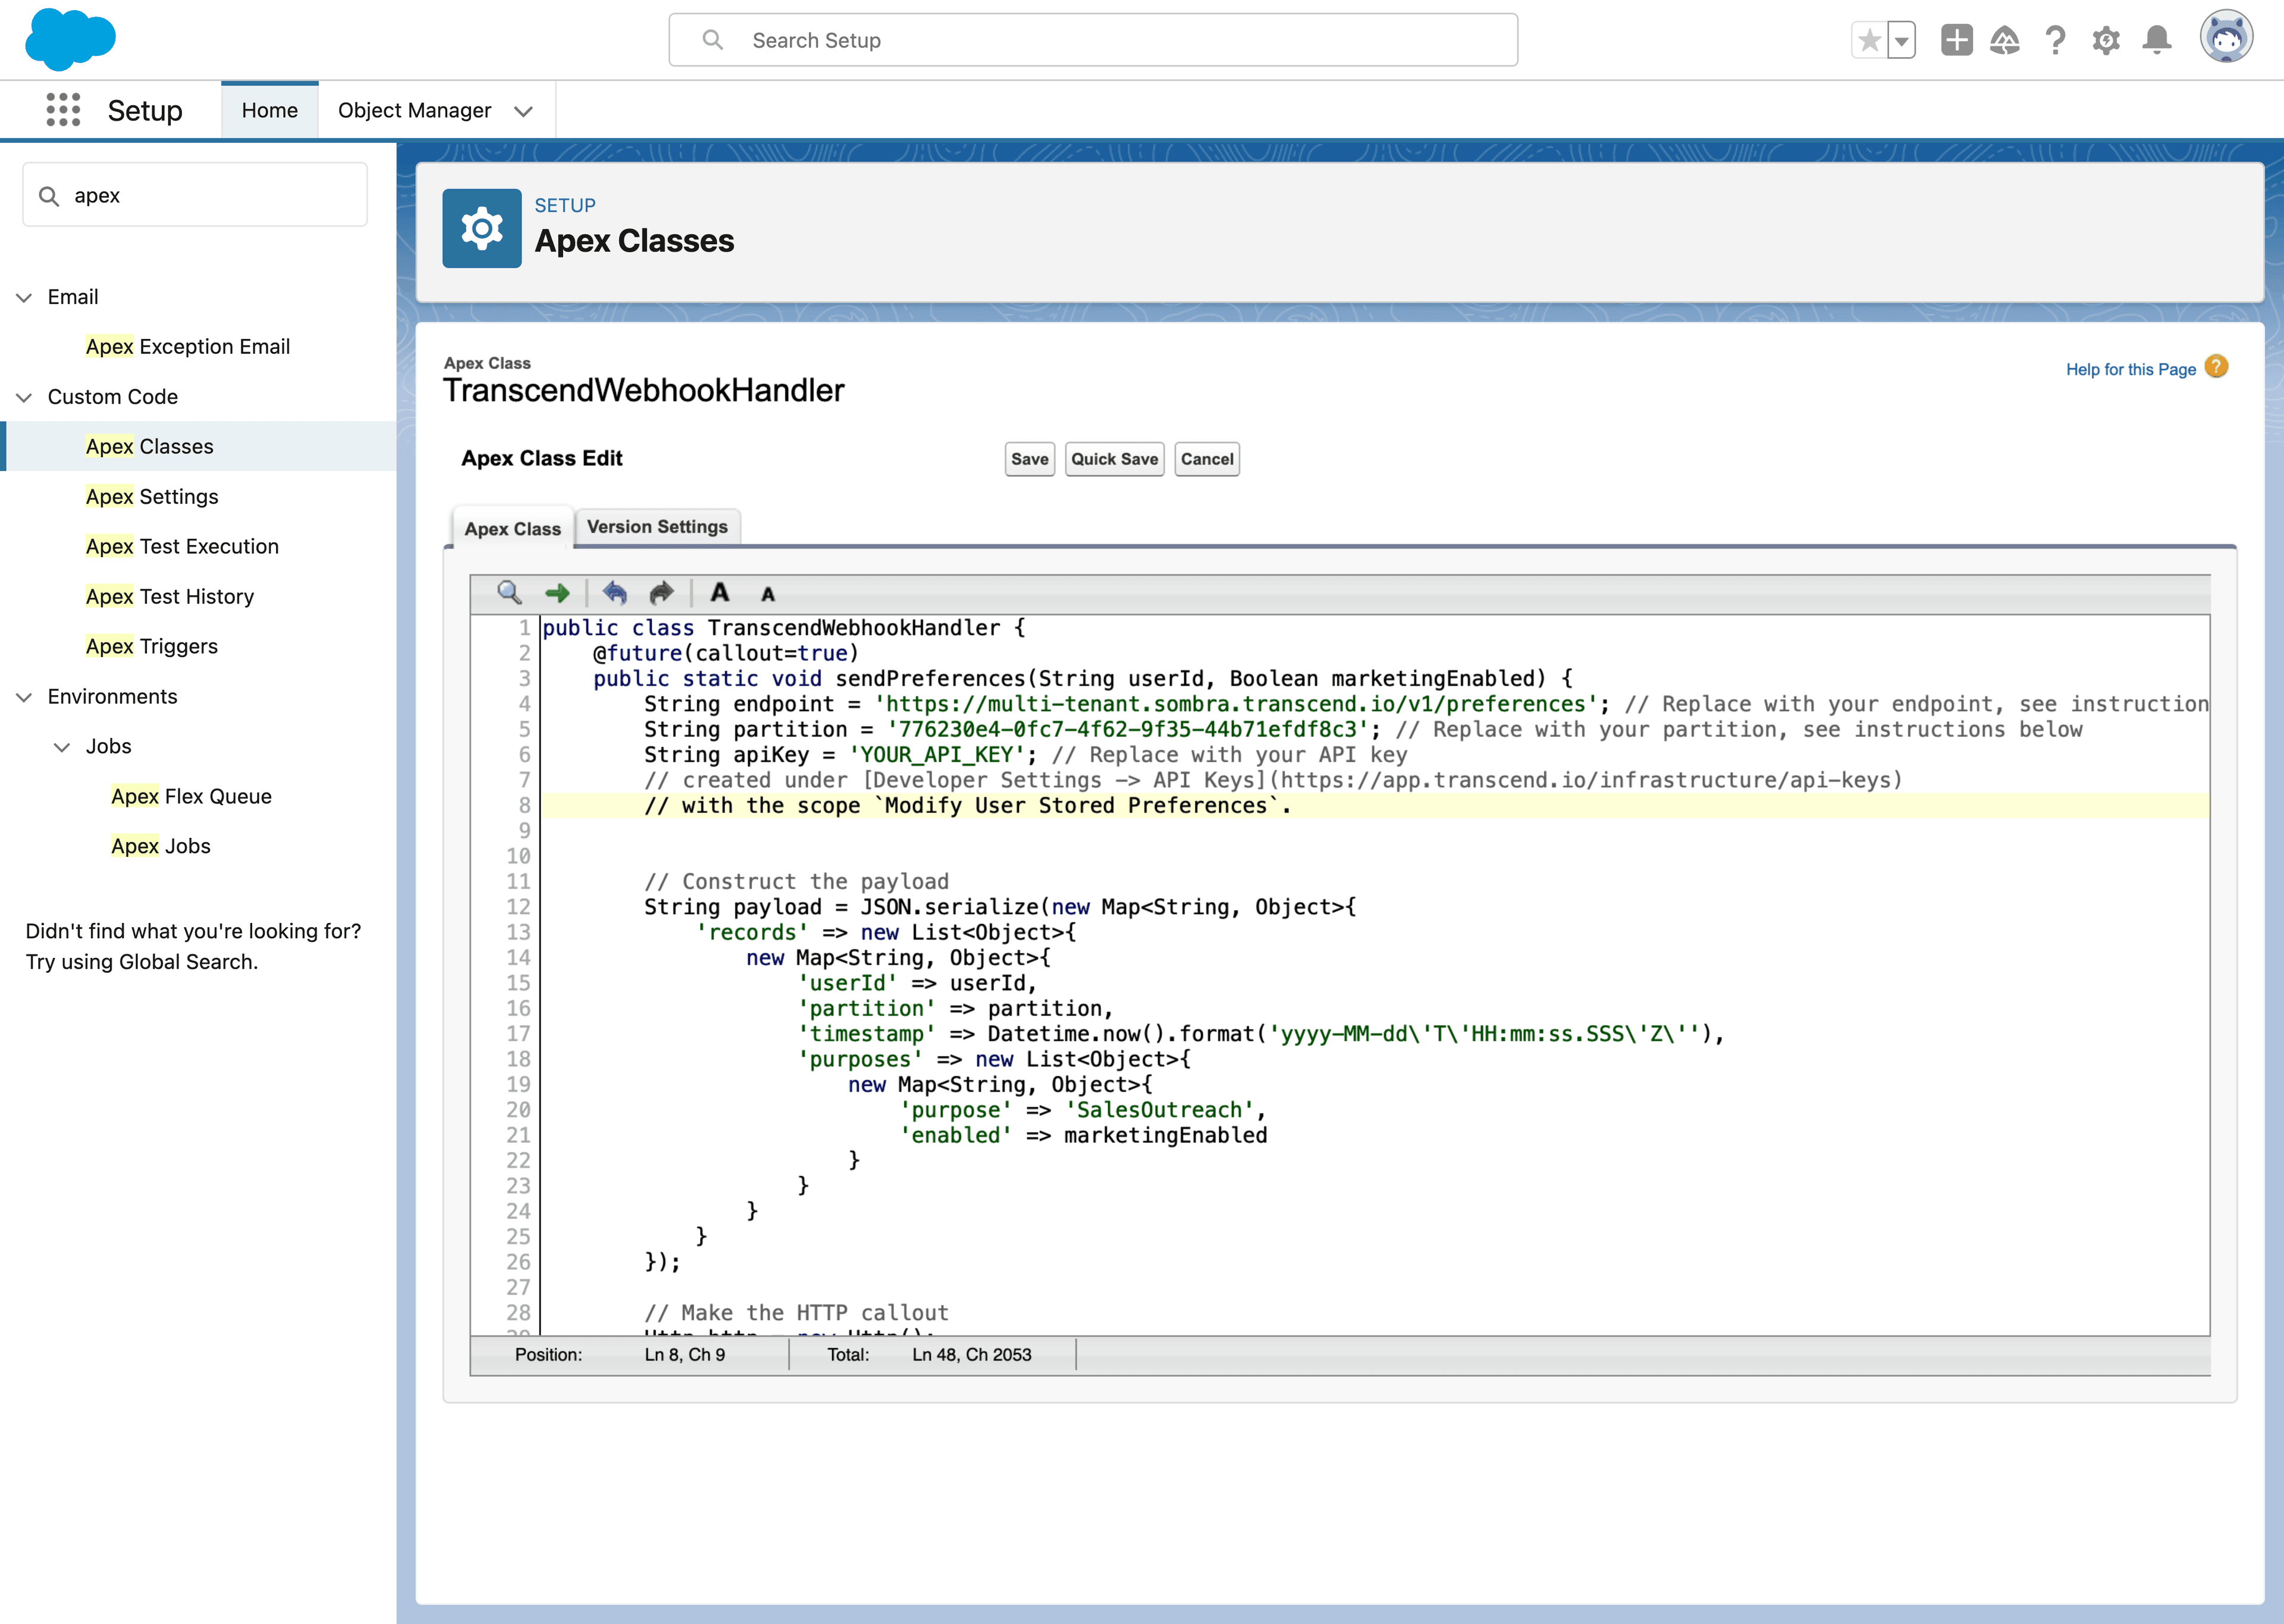Redo the last edit in the Apex editor
The height and width of the screenshot is (1624, 2284).
[x=661, y=593]
